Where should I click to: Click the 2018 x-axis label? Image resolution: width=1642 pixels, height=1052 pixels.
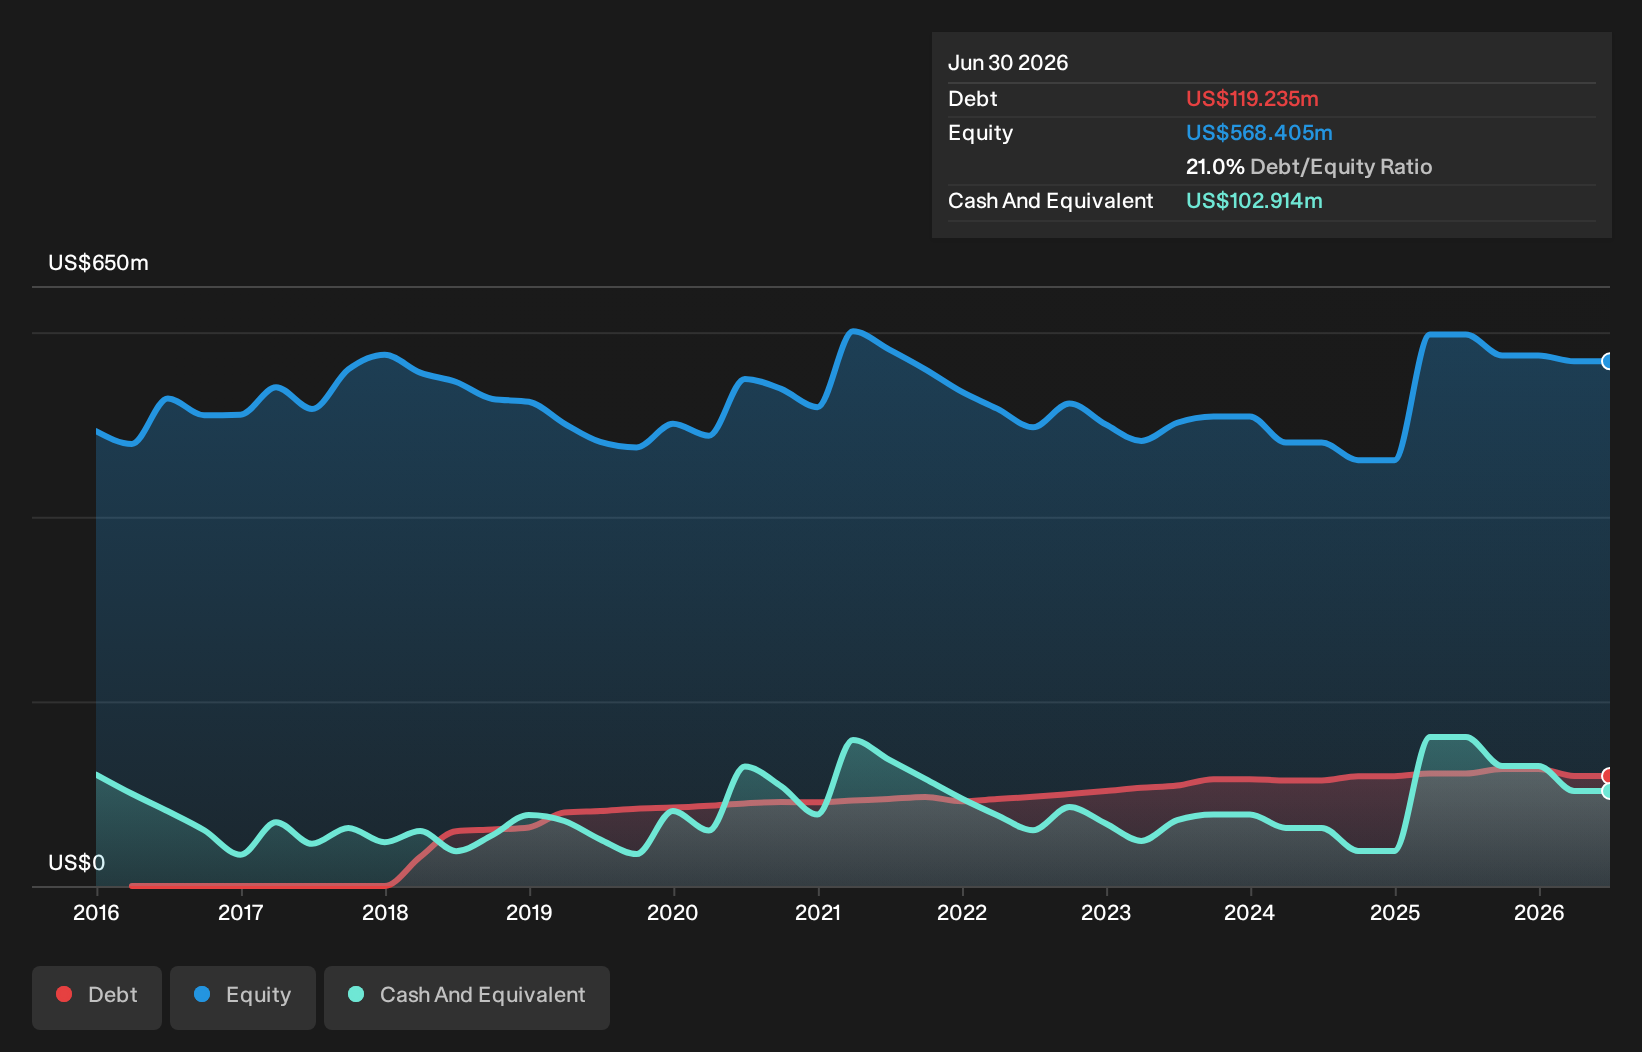[385, 912]
